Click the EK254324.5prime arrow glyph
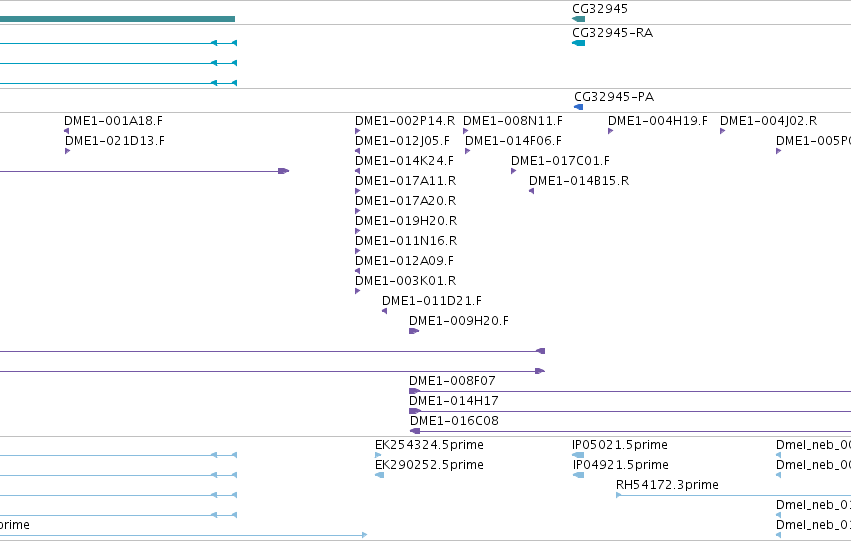The width and height of the screenshot is (851, 541). 378,455
